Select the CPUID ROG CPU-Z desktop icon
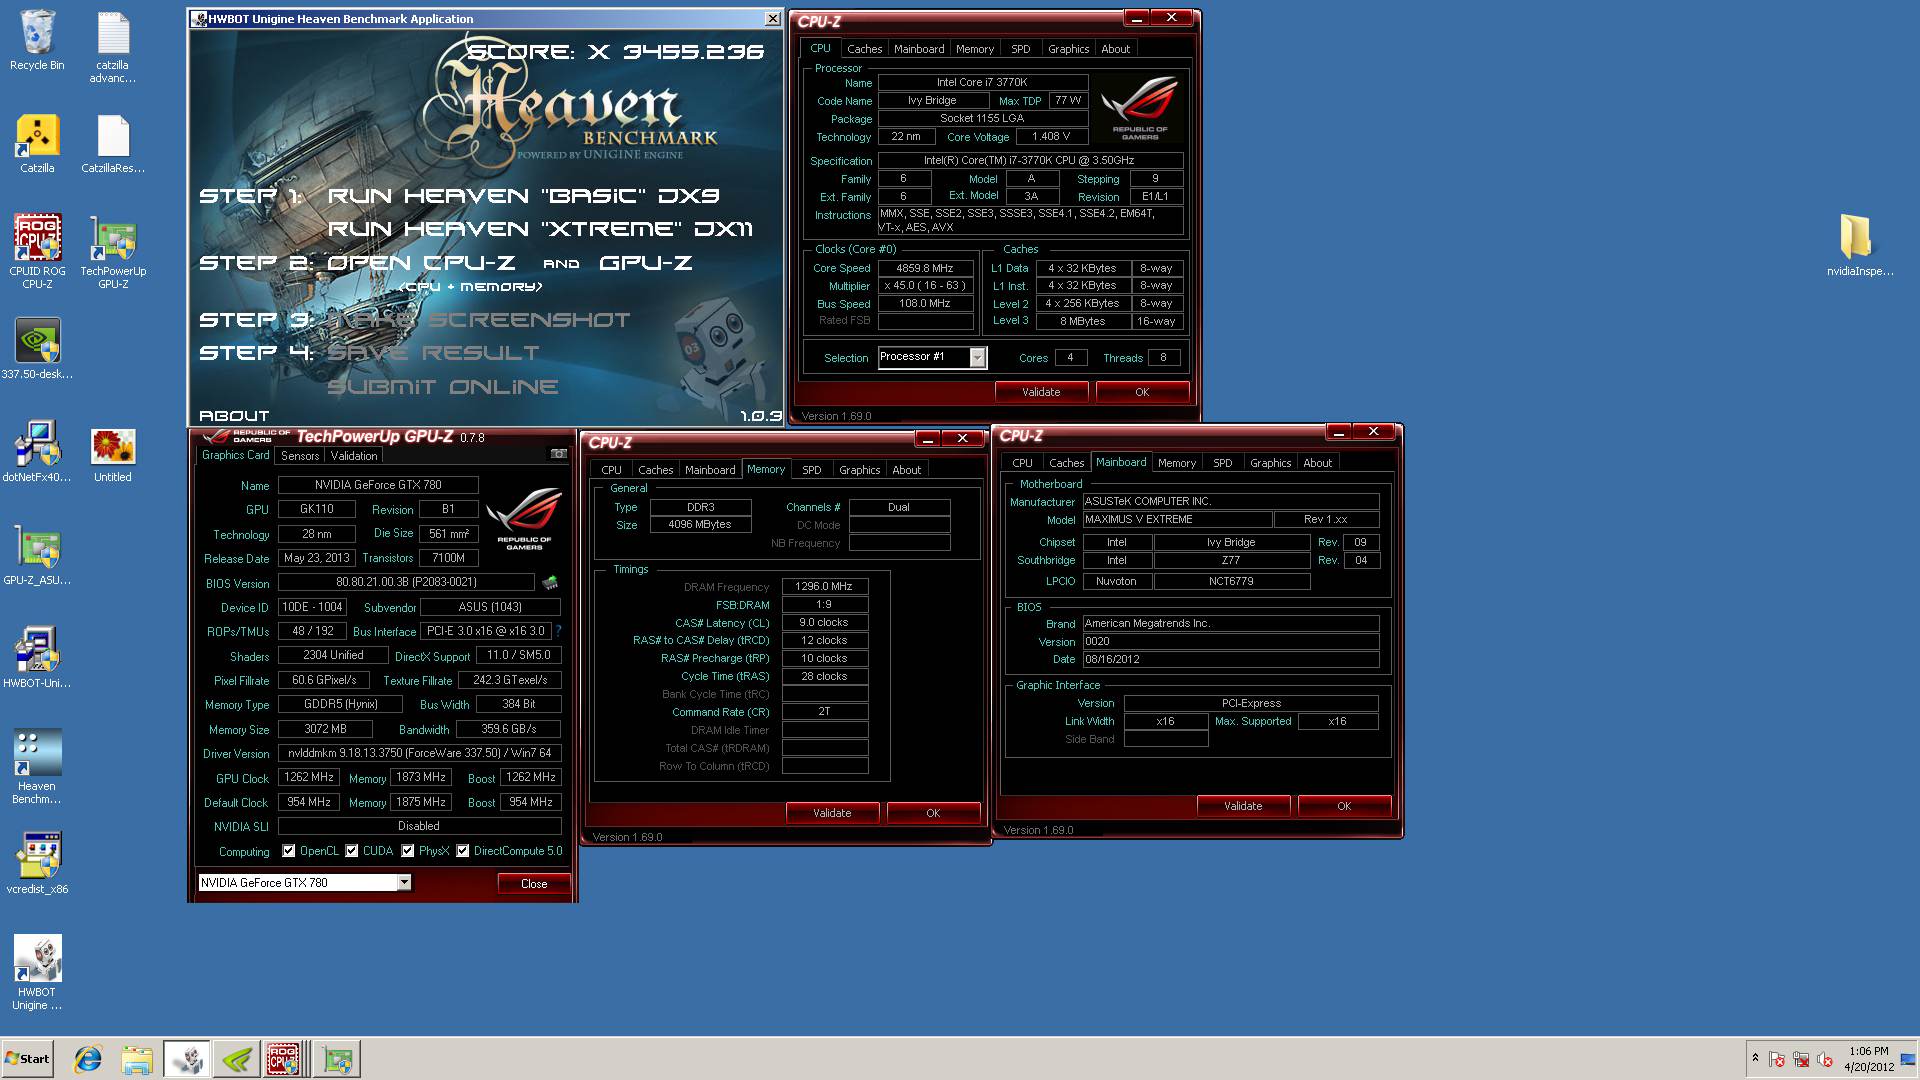The image size is (1920, 1080). coord(37,251)
